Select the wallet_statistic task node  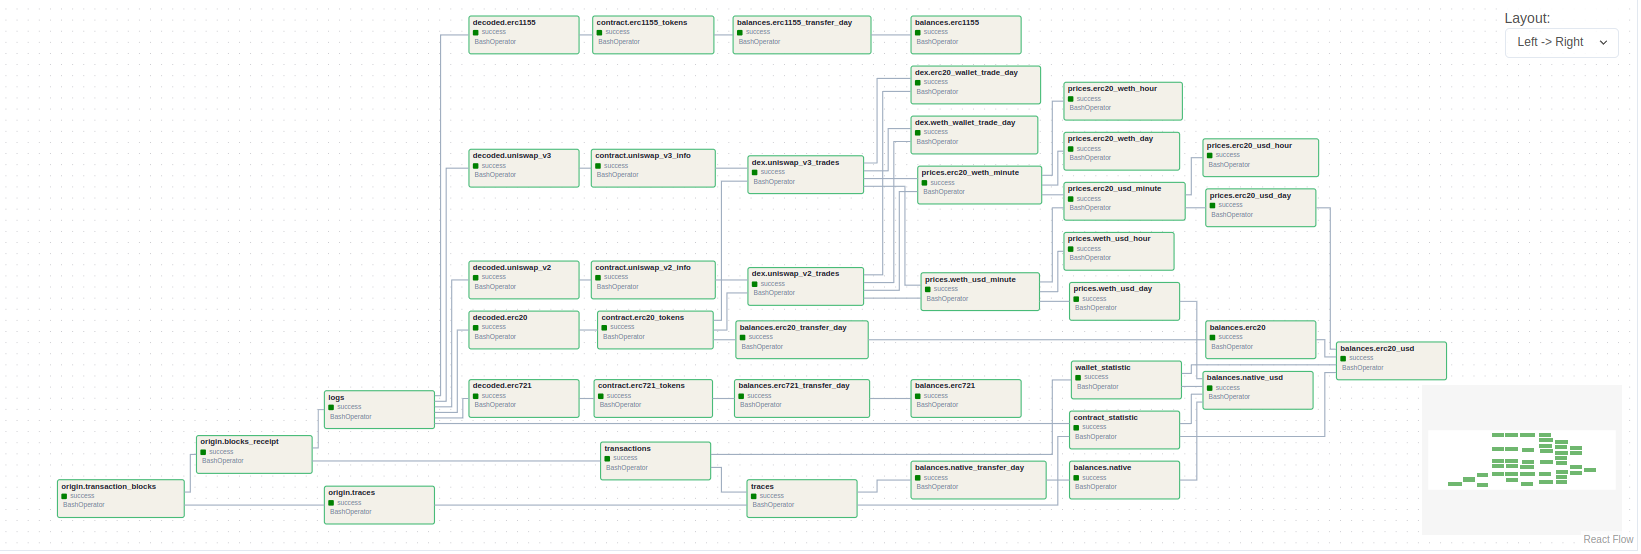(x=1127, y=380)
